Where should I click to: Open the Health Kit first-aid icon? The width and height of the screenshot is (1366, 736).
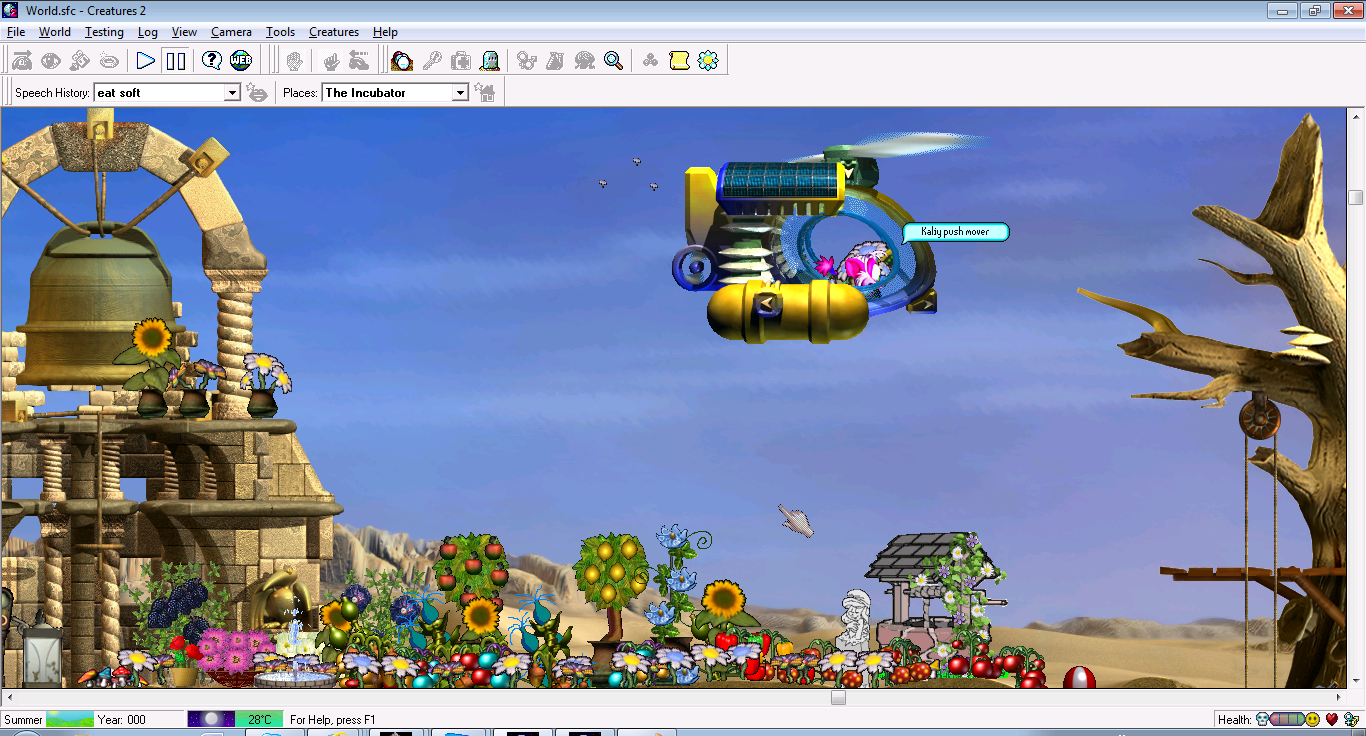461,61
